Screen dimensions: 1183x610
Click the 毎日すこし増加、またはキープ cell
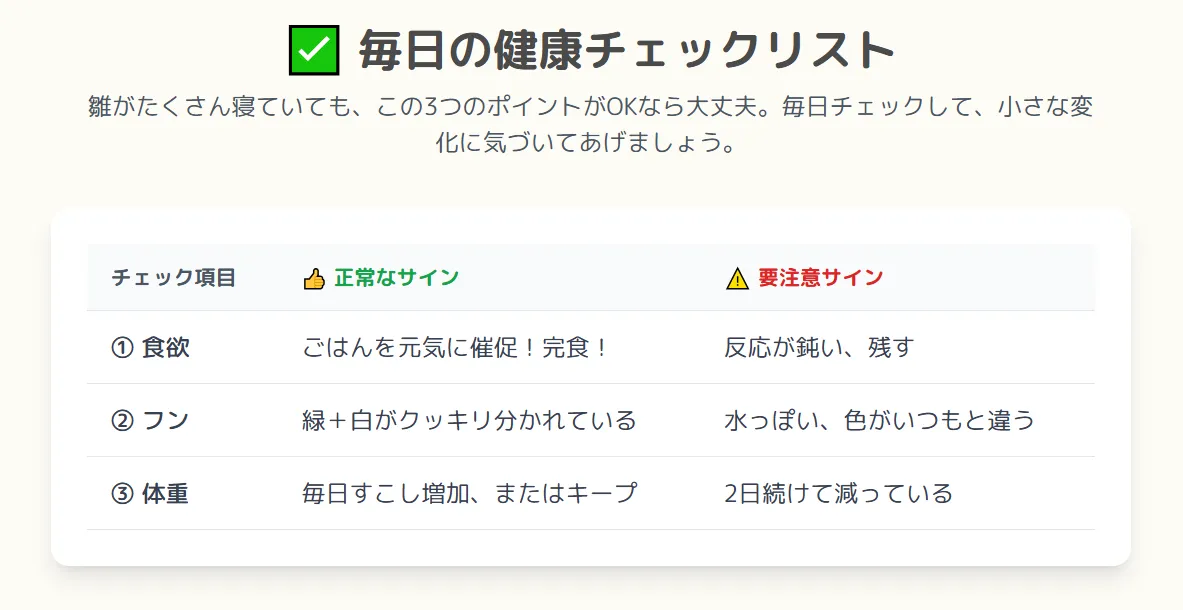469,494
